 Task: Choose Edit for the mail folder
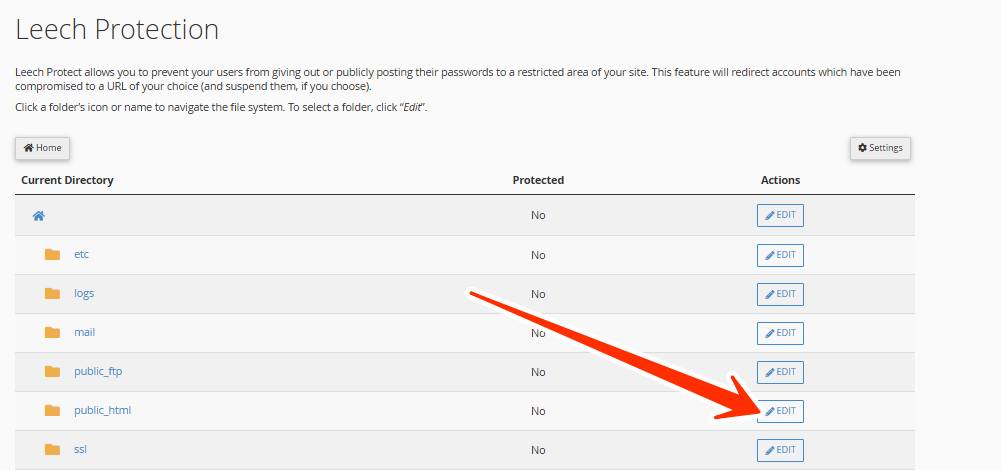point(780,333)
